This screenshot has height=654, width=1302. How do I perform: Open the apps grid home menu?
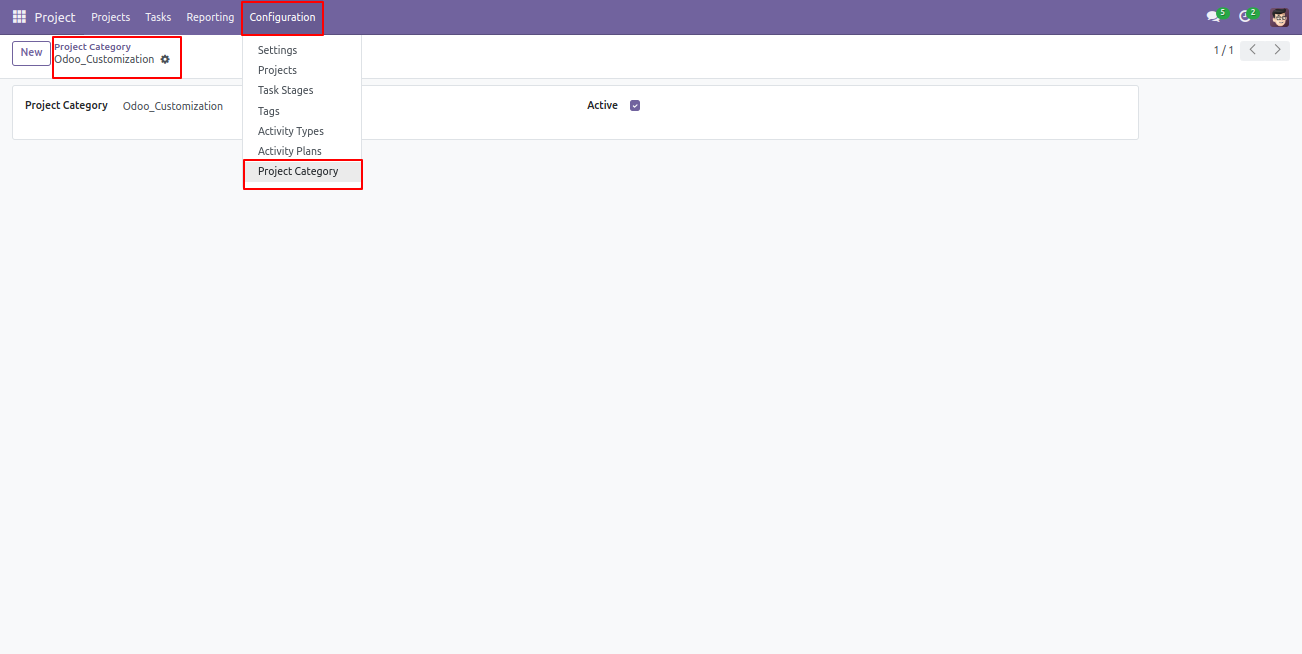[19, 17]
